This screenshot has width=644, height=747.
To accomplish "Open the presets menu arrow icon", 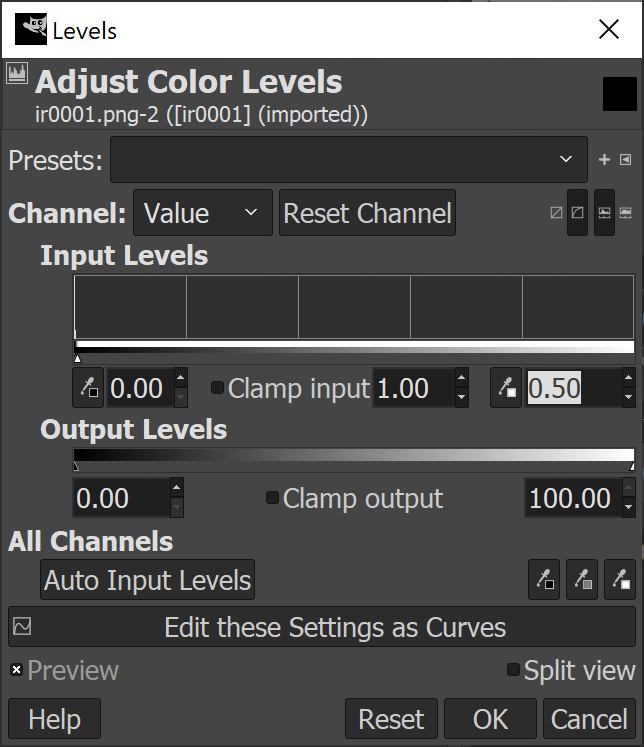I will [x=625, y=160].
